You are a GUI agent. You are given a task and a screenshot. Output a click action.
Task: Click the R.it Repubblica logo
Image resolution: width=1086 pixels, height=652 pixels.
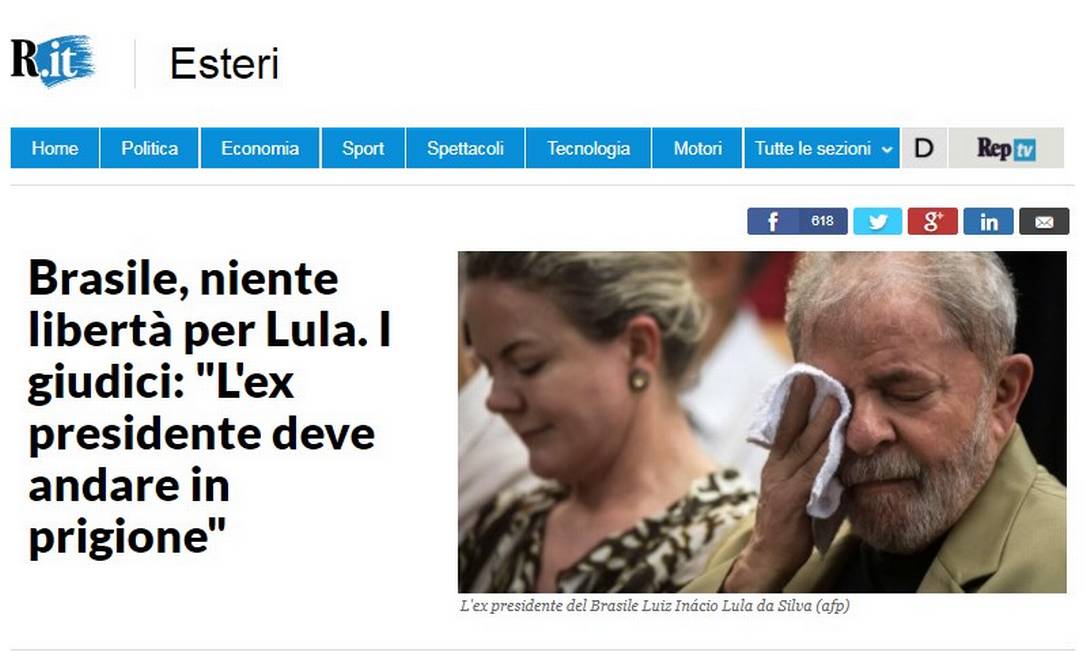click(x=52, y=60)
